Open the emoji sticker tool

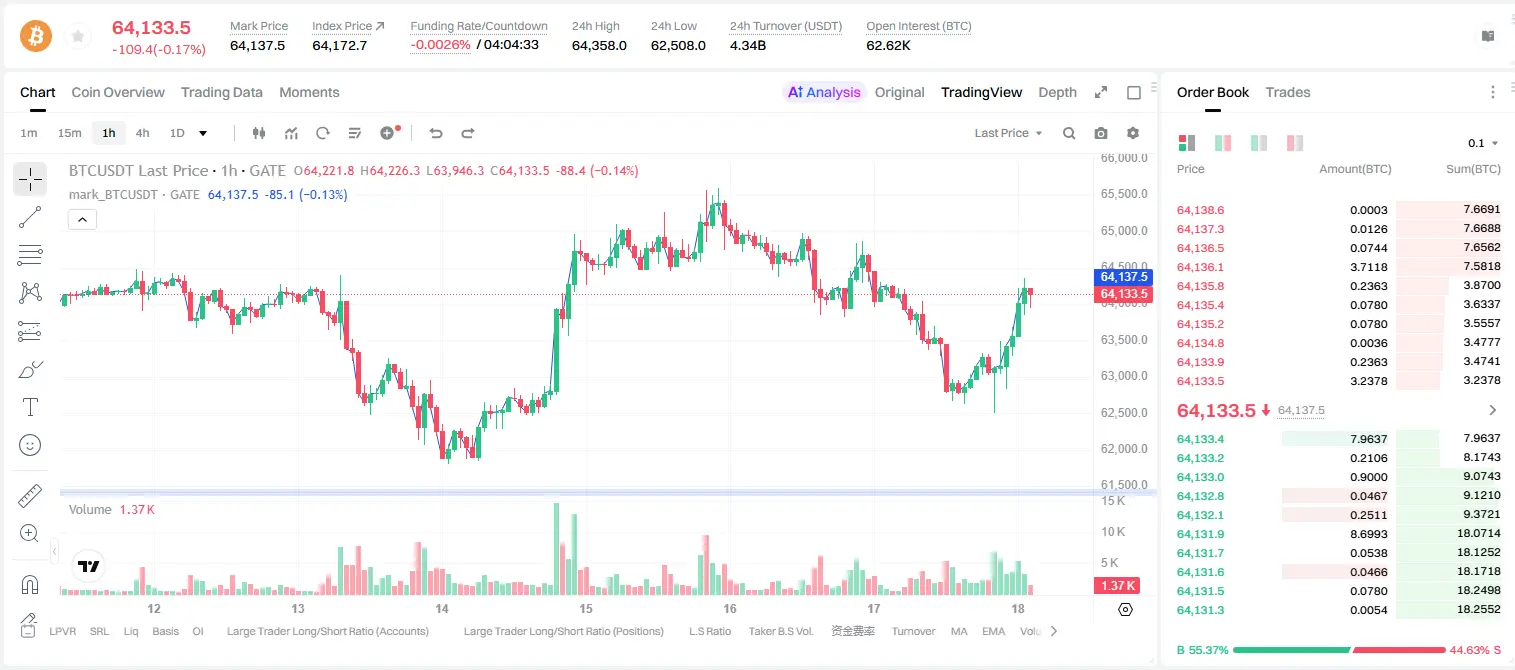tap(30, 445)
